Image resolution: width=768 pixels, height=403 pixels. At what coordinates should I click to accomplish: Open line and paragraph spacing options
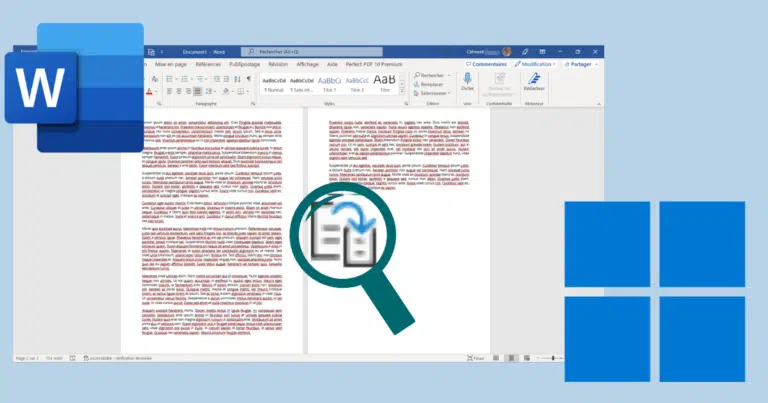(208, 92)
